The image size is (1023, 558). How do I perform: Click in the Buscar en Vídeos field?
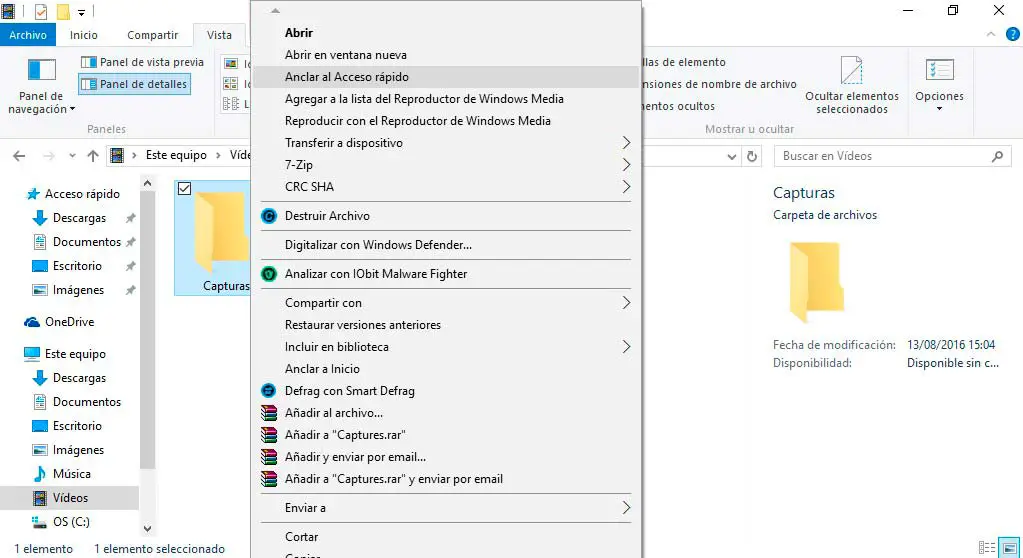click(893, 156)
